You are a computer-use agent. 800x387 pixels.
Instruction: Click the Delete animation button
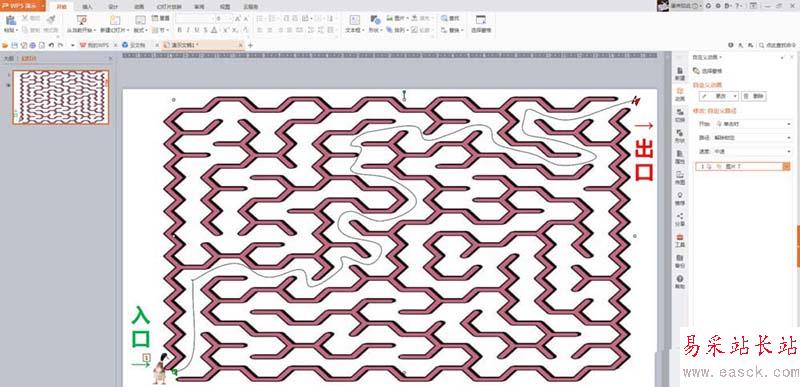pos(754,96)
